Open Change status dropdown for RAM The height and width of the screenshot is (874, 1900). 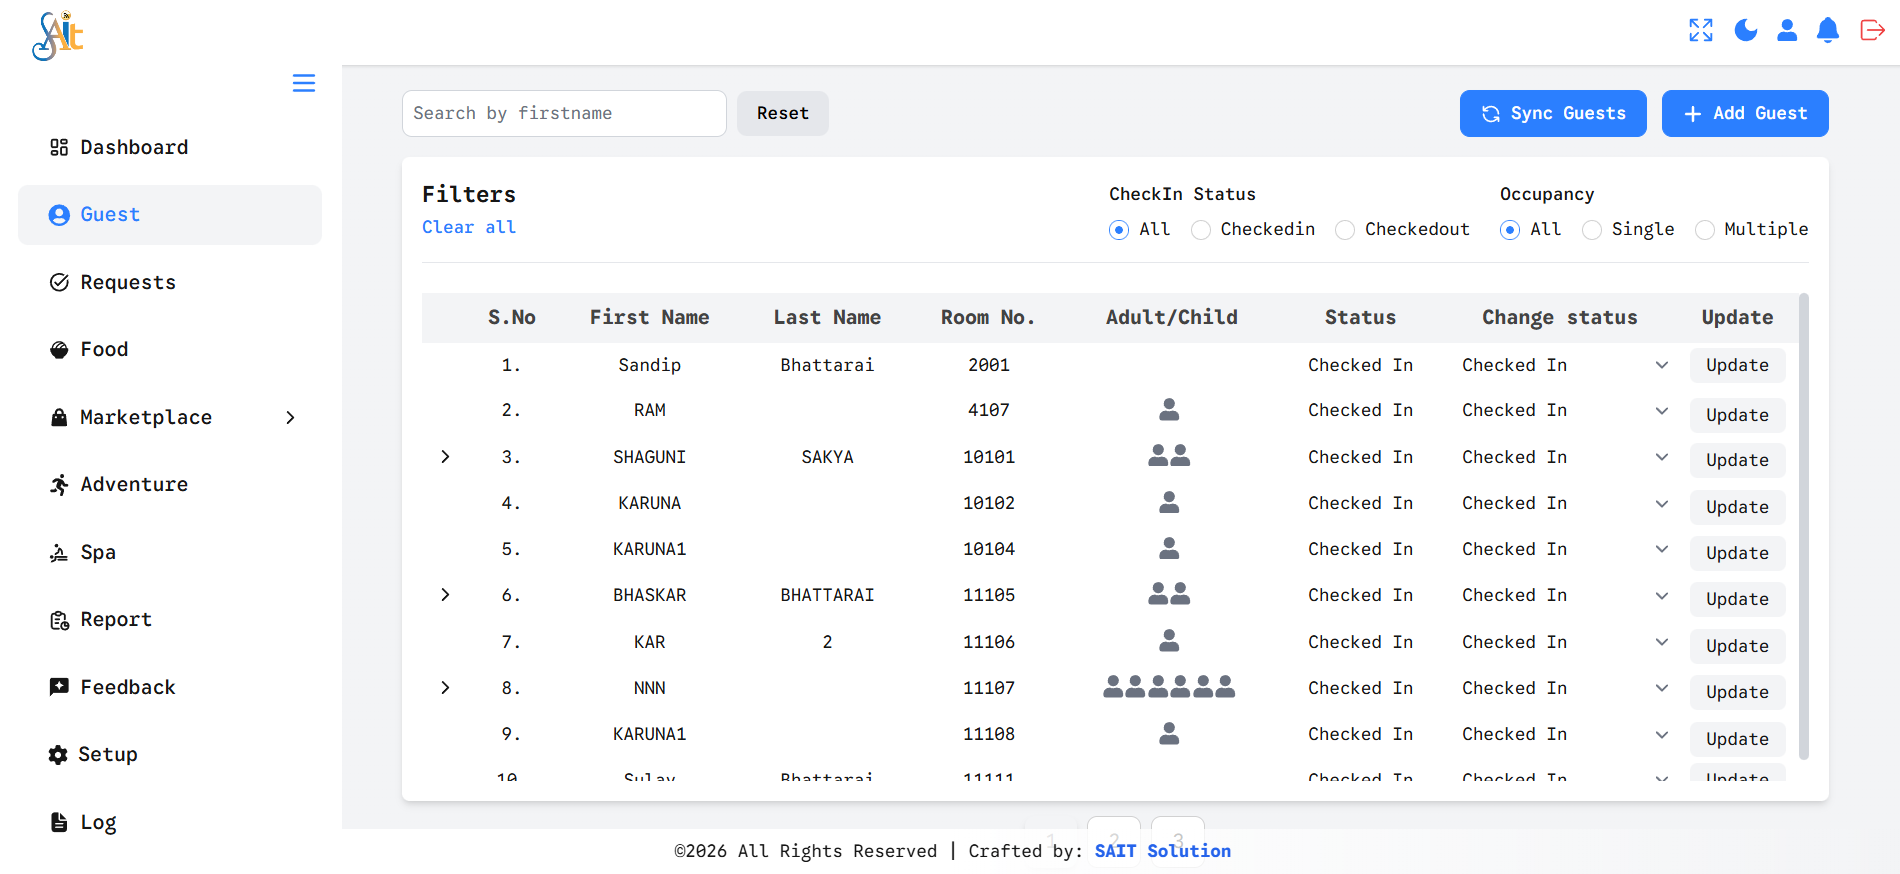coord(1565,410)
